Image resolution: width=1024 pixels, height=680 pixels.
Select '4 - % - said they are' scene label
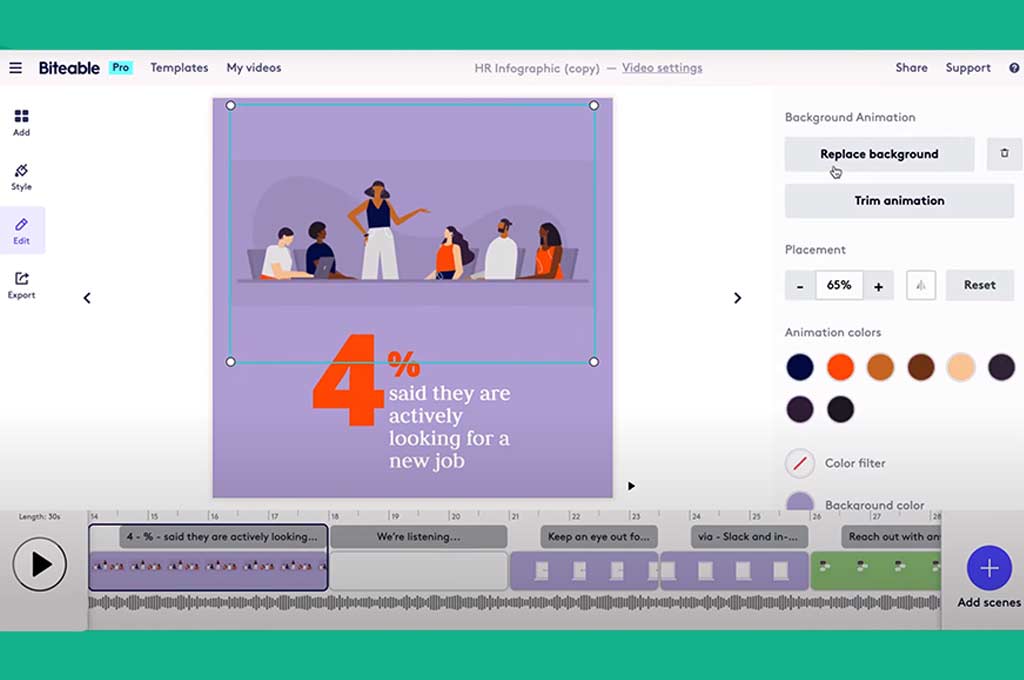tap(222, 537)
